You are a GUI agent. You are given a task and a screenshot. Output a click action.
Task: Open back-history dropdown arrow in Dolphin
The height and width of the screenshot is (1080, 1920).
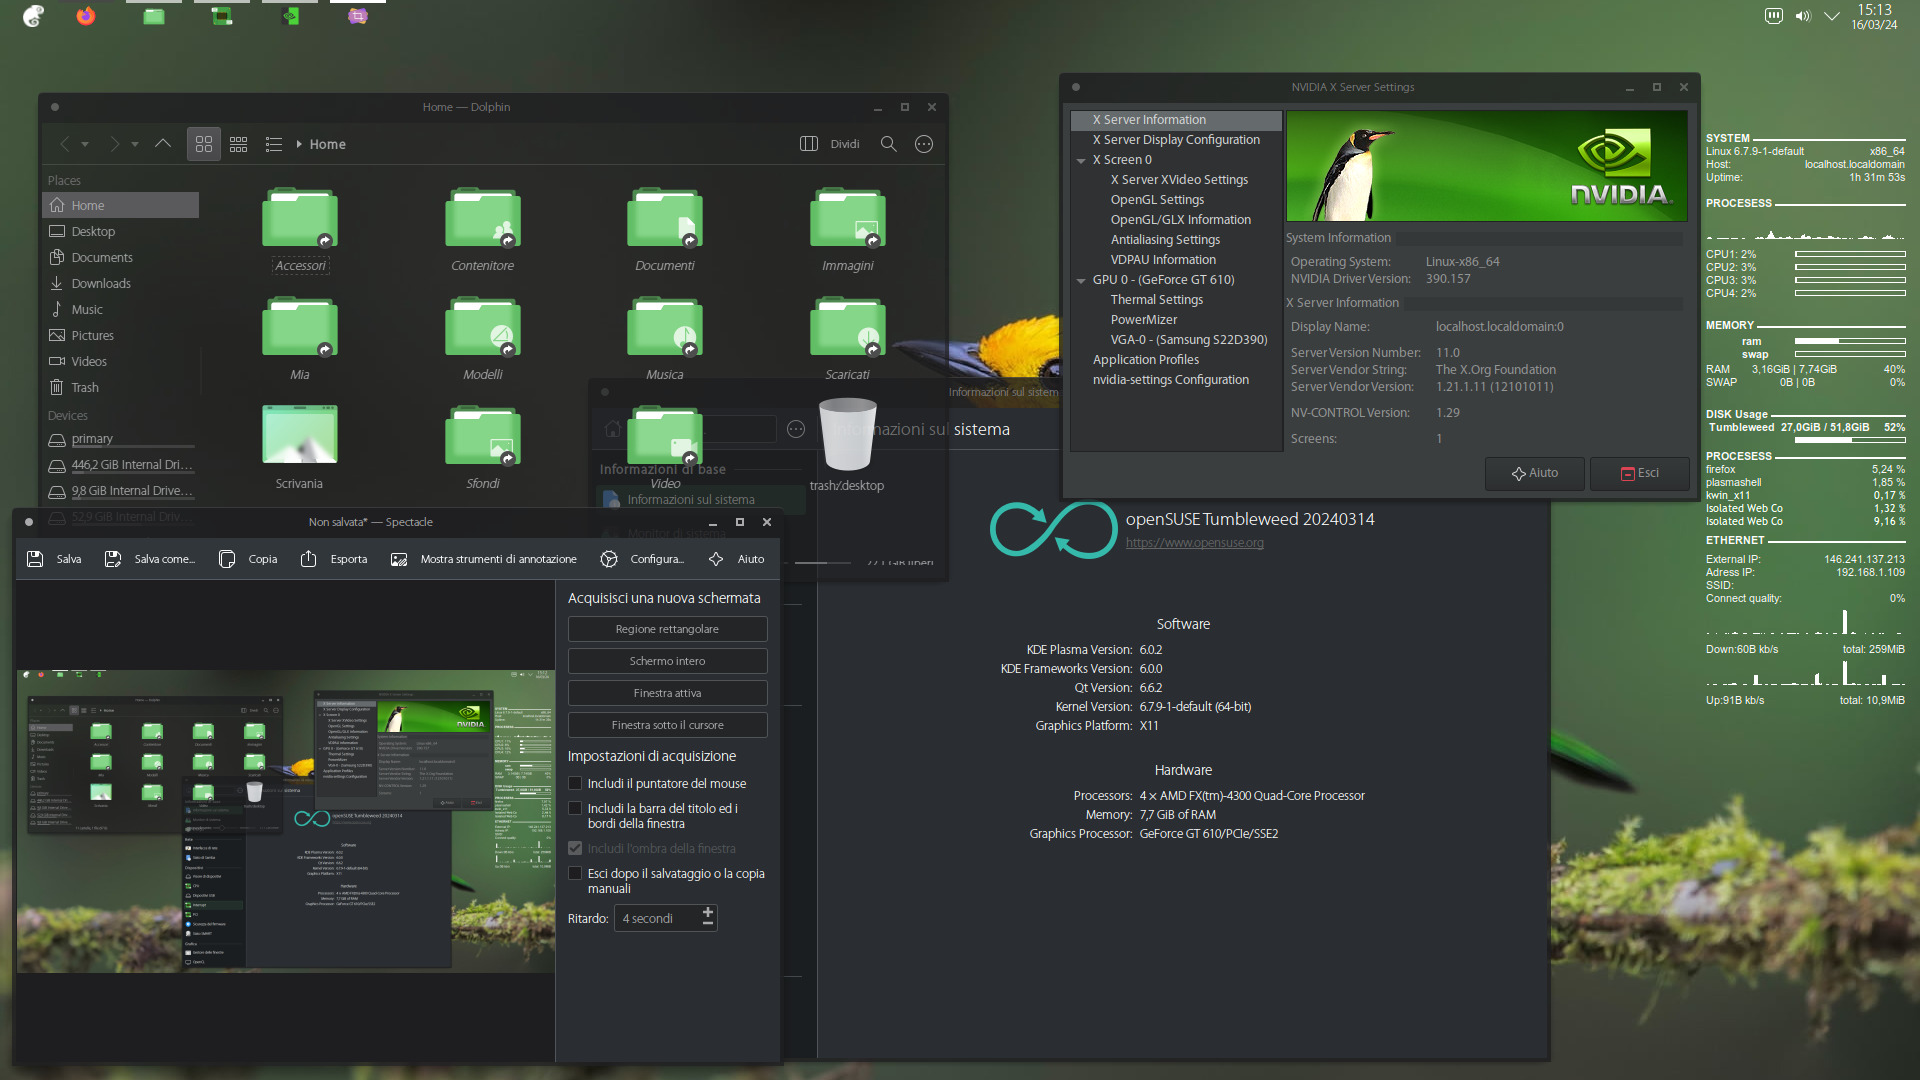pos(85,144)
